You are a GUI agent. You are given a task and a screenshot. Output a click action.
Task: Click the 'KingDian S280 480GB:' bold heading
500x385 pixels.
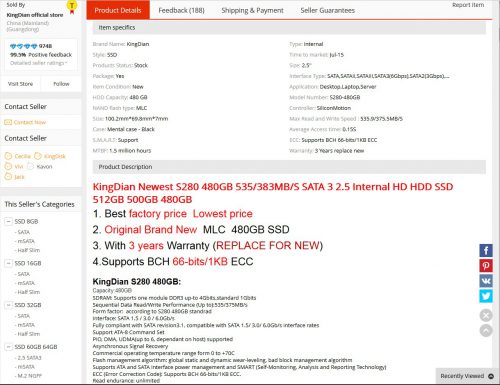[x=137, y=282]
